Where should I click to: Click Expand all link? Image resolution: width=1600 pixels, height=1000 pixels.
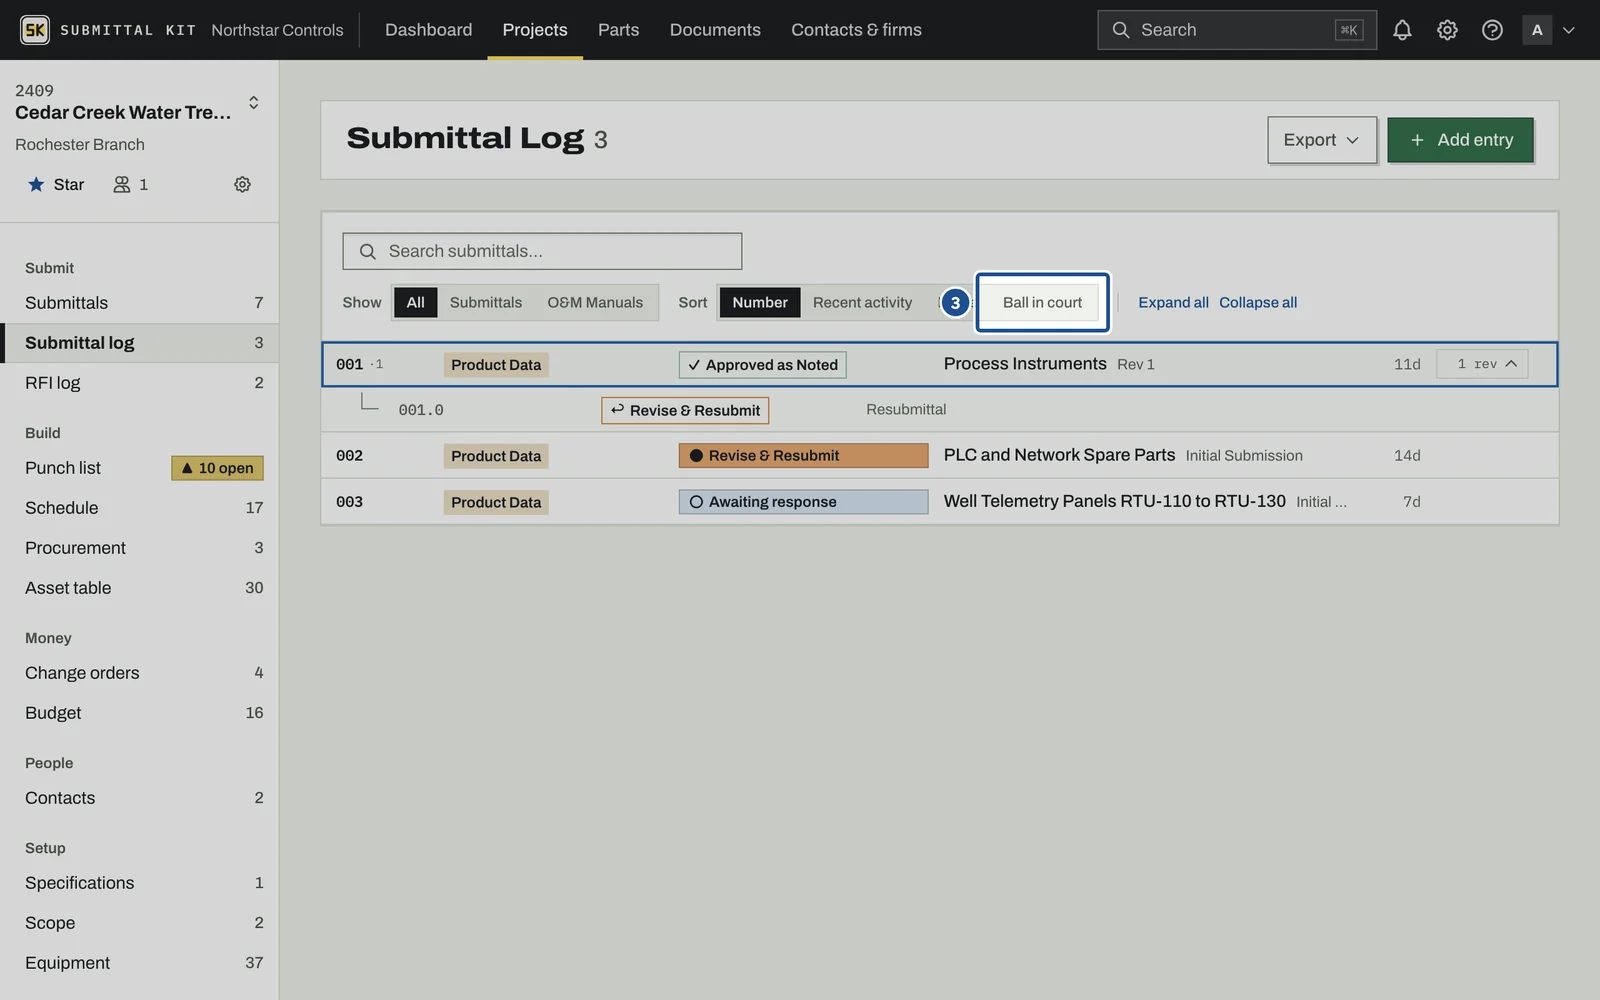pos(1173,302)
